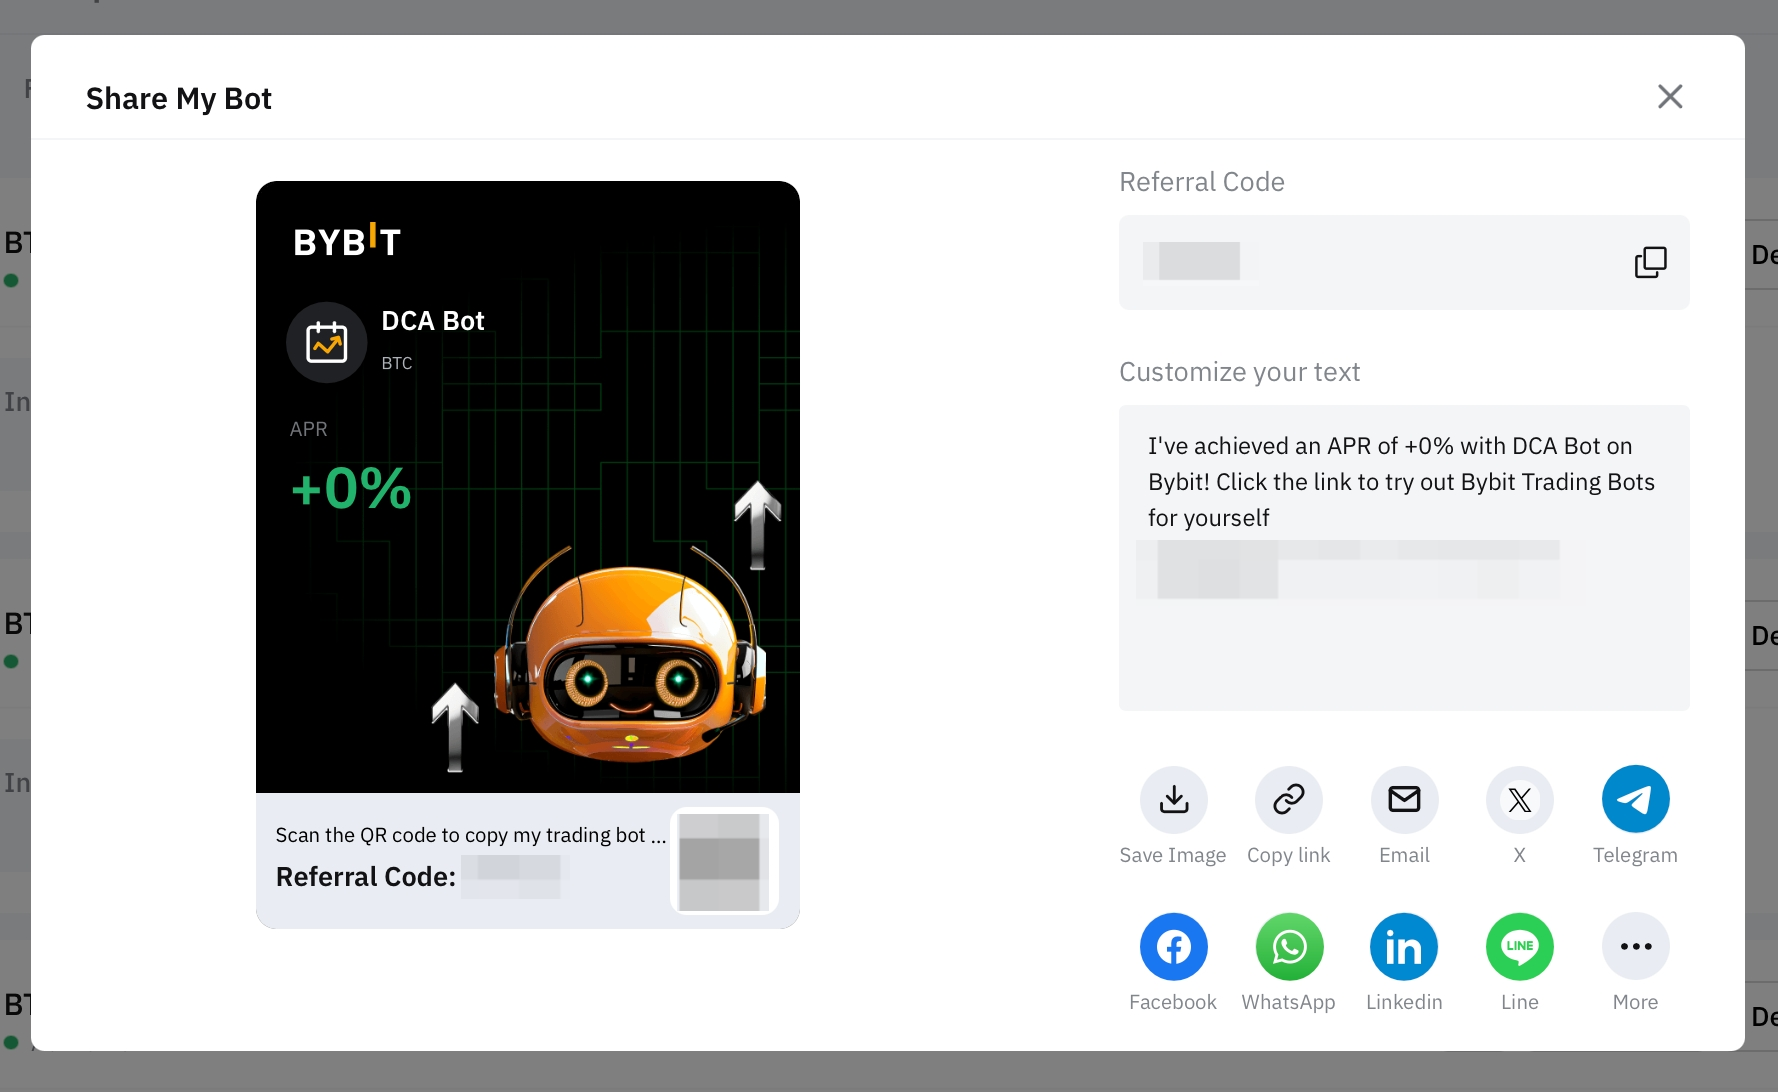Click the QR code on the bot card

coord(724,861)
